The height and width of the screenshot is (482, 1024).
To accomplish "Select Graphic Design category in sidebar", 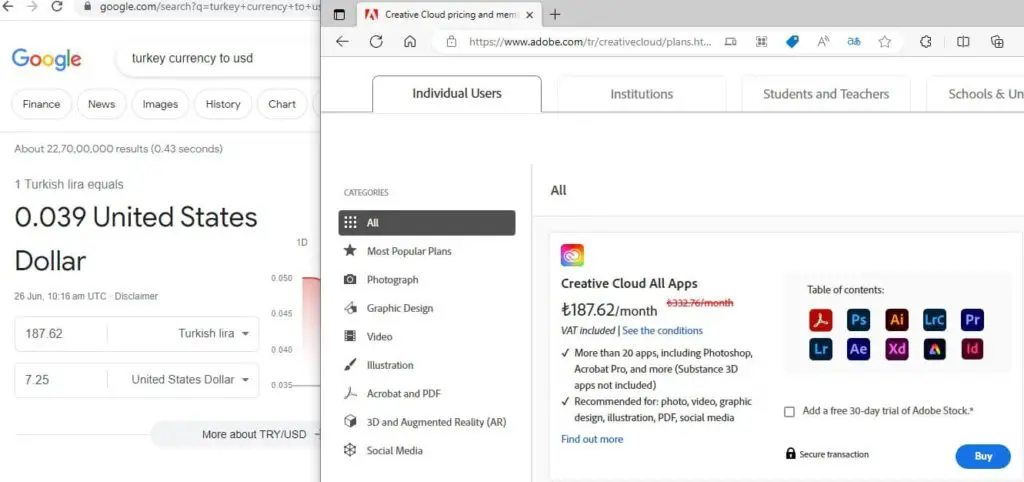I will tap(399, 308).
